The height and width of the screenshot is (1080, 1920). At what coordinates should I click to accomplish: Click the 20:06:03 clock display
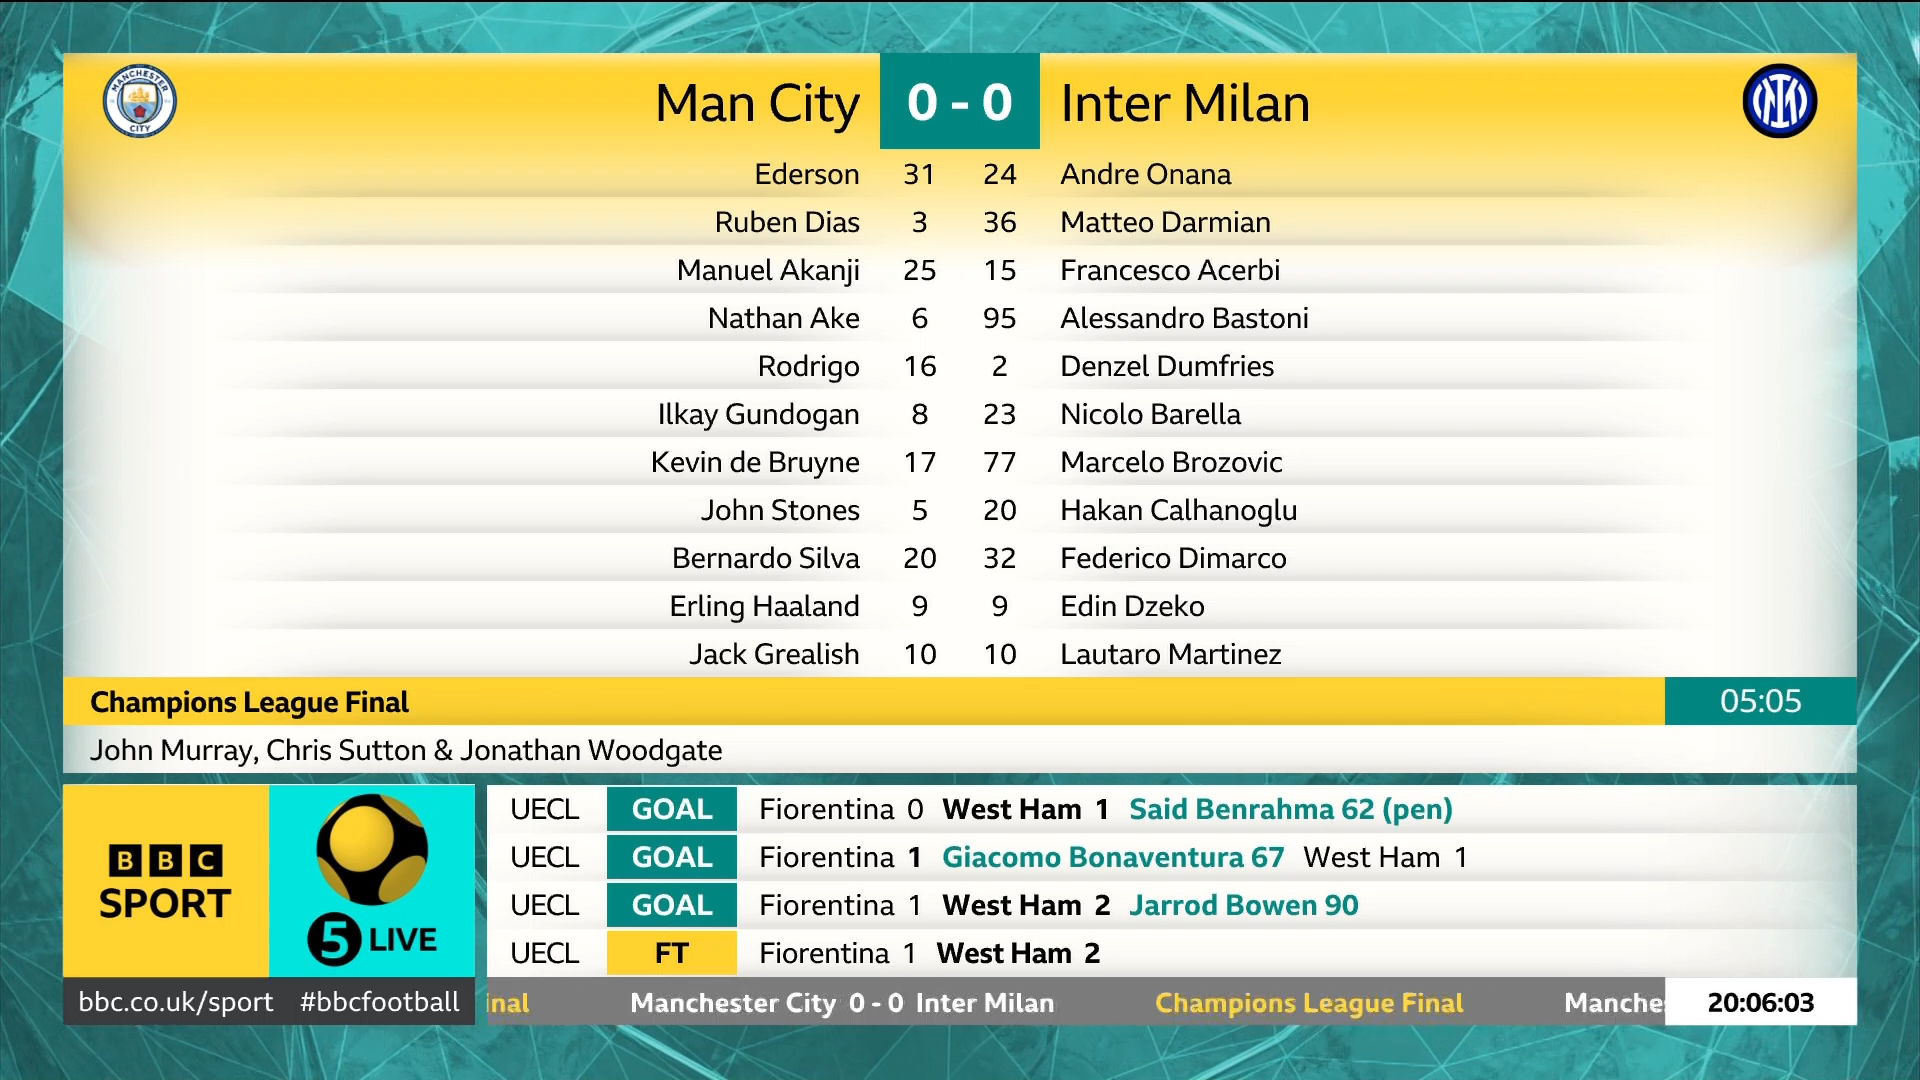pos(1760,1002)
